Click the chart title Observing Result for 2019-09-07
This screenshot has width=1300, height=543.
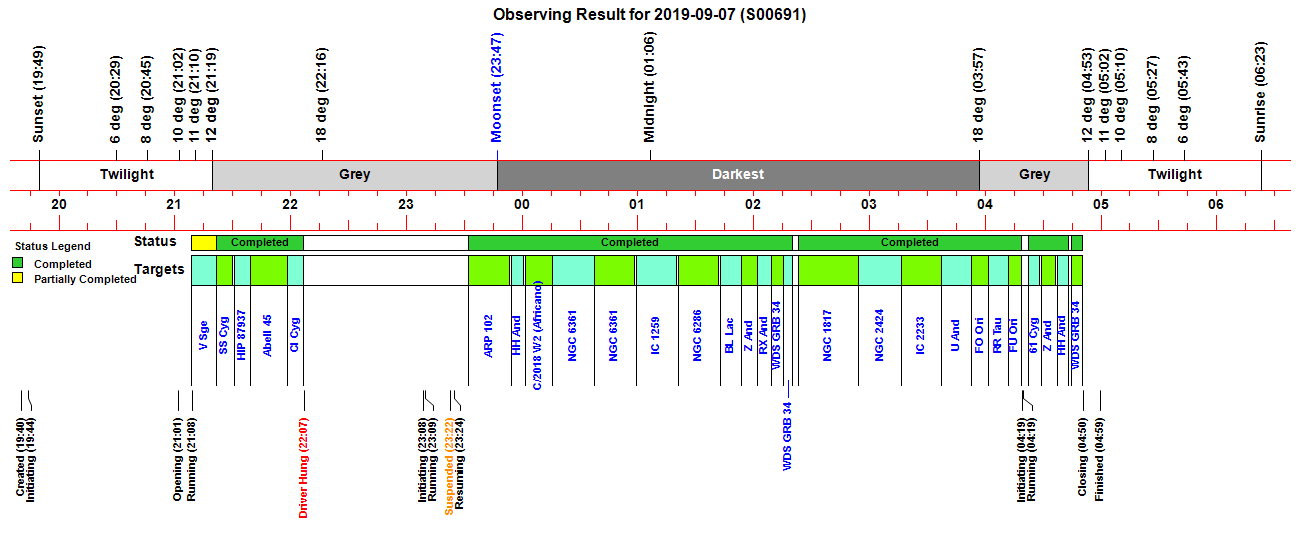[x=650, y=15]
